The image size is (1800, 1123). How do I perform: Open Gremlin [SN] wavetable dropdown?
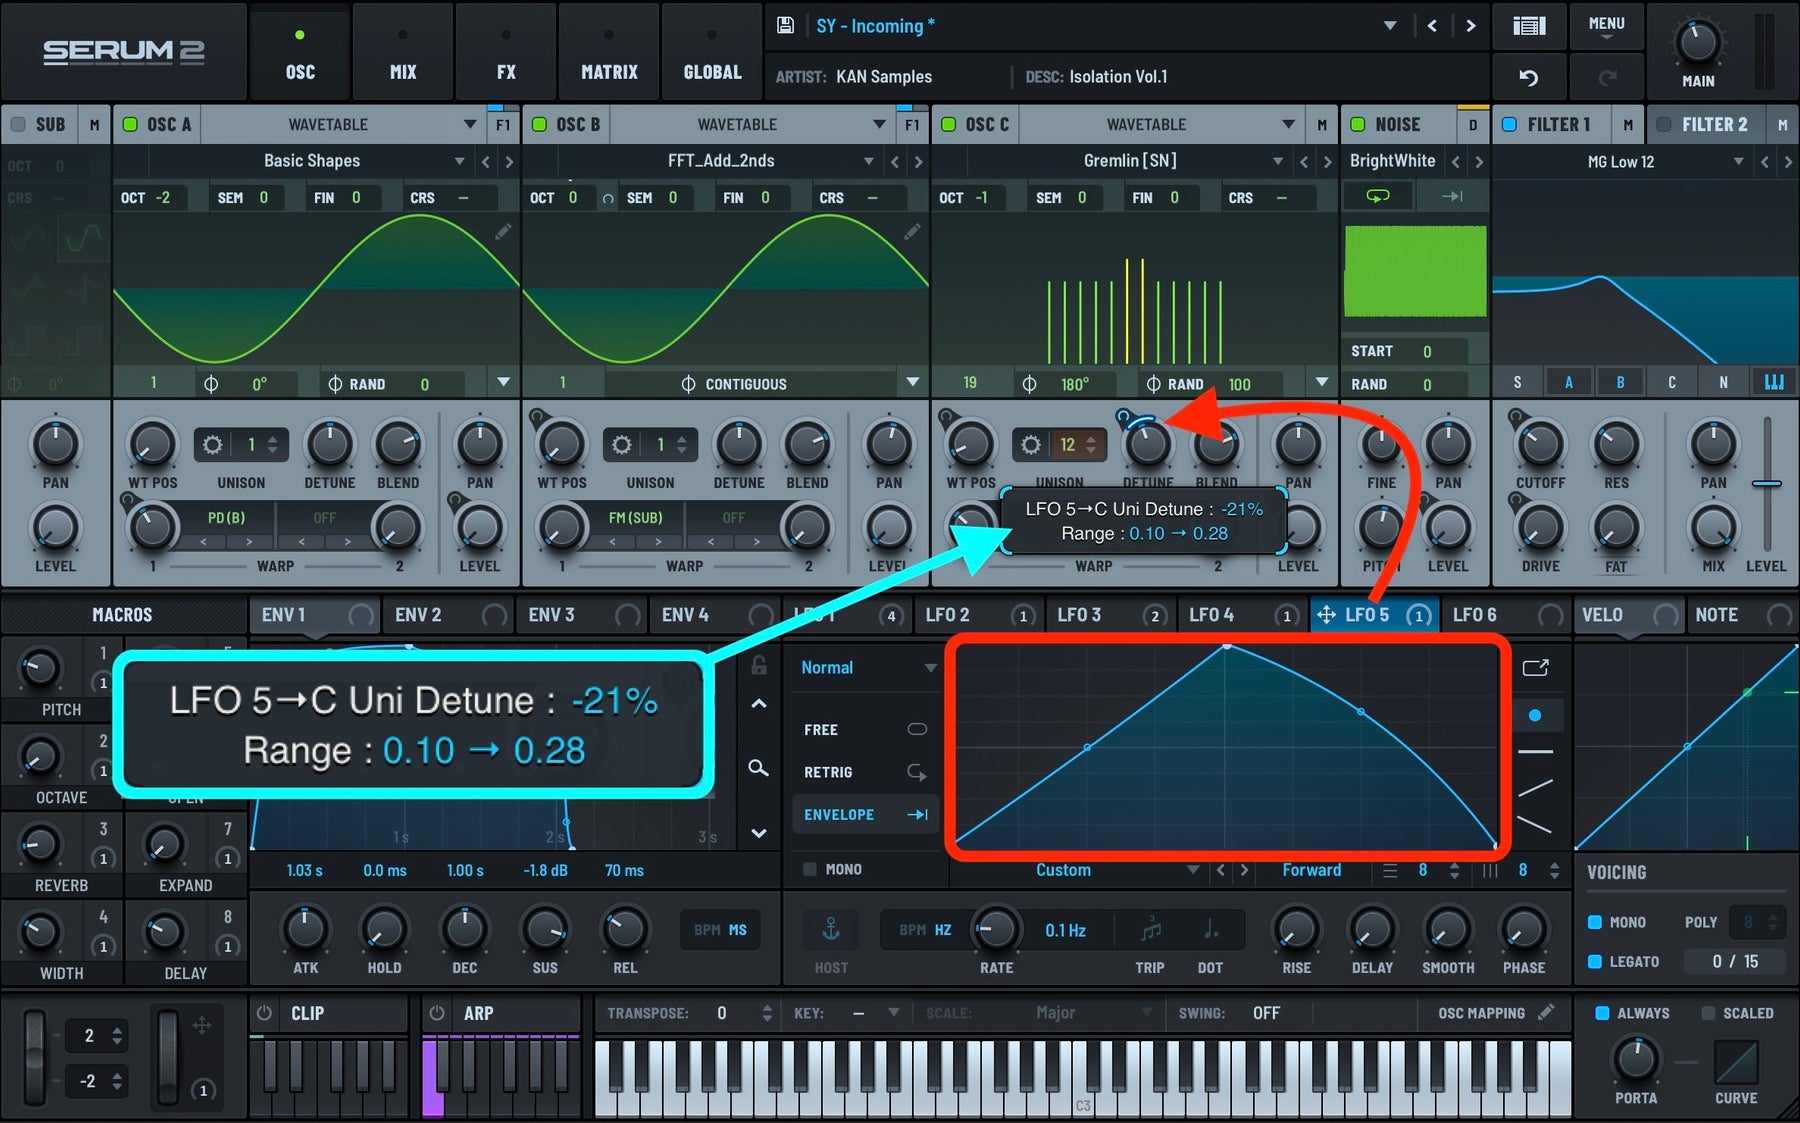(1277, 161)
